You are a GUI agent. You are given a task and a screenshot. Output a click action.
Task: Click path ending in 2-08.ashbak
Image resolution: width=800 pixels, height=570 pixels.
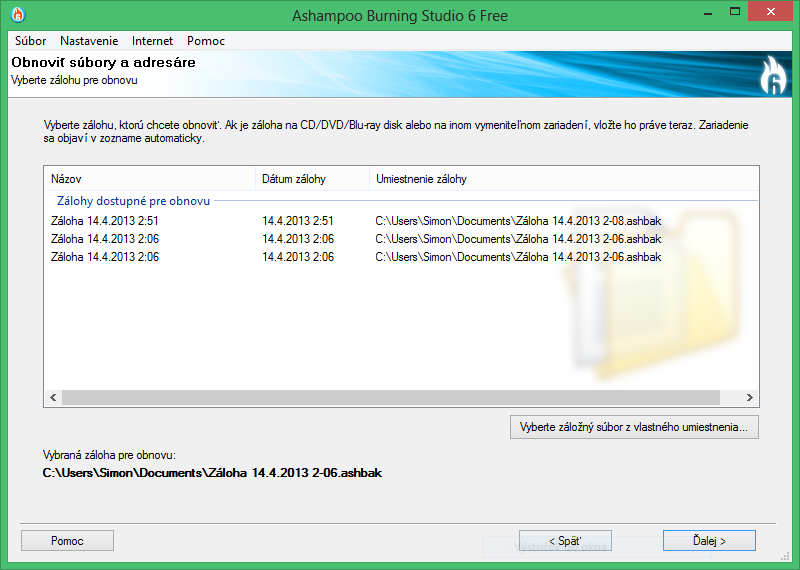pyautogui.click(x=518, y=221)
